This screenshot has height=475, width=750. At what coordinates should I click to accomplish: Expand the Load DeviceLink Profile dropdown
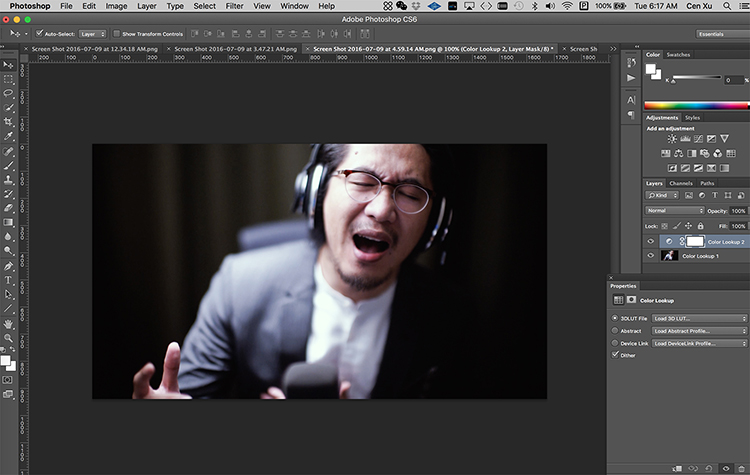[x=699, y=343]
